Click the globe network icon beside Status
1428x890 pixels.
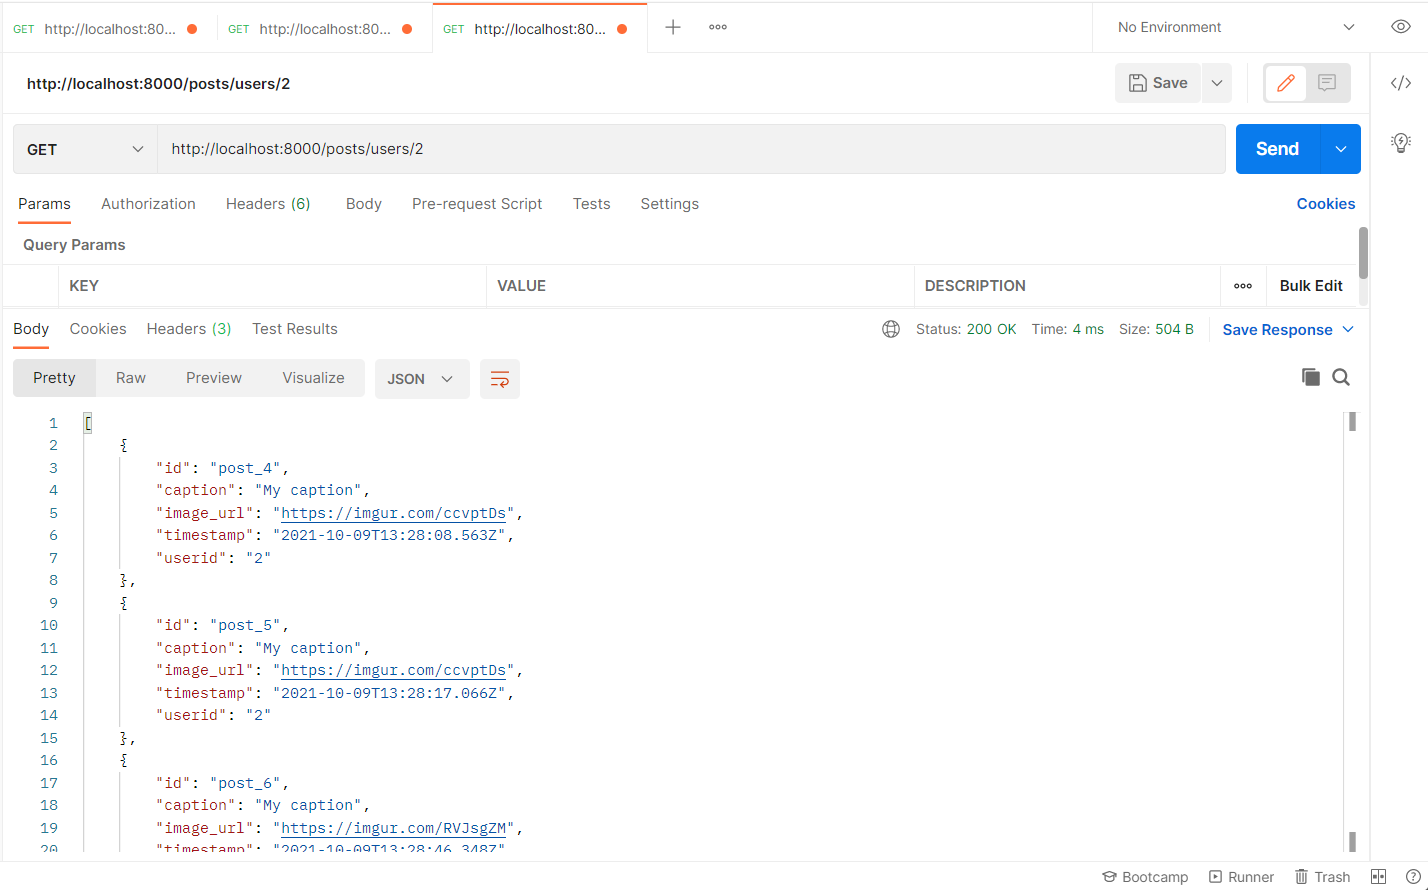click(x=891, y=329)
